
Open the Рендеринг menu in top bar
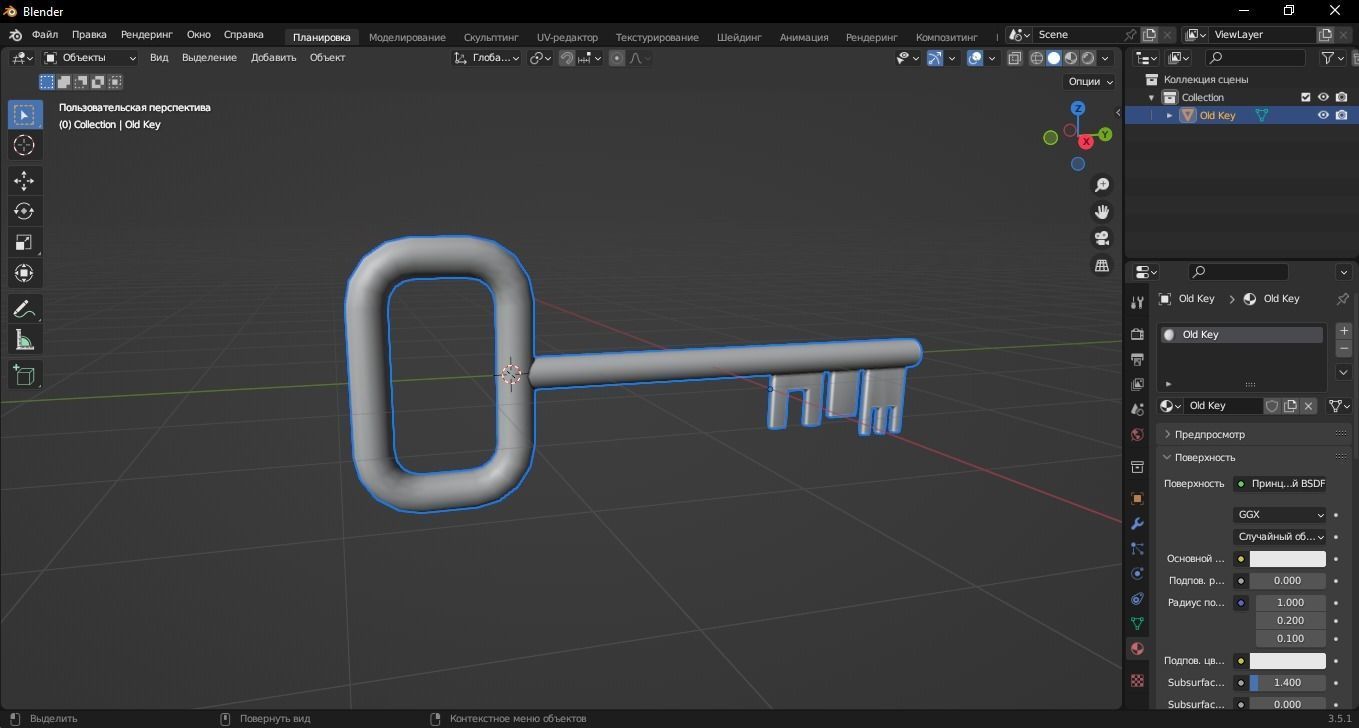147,35
